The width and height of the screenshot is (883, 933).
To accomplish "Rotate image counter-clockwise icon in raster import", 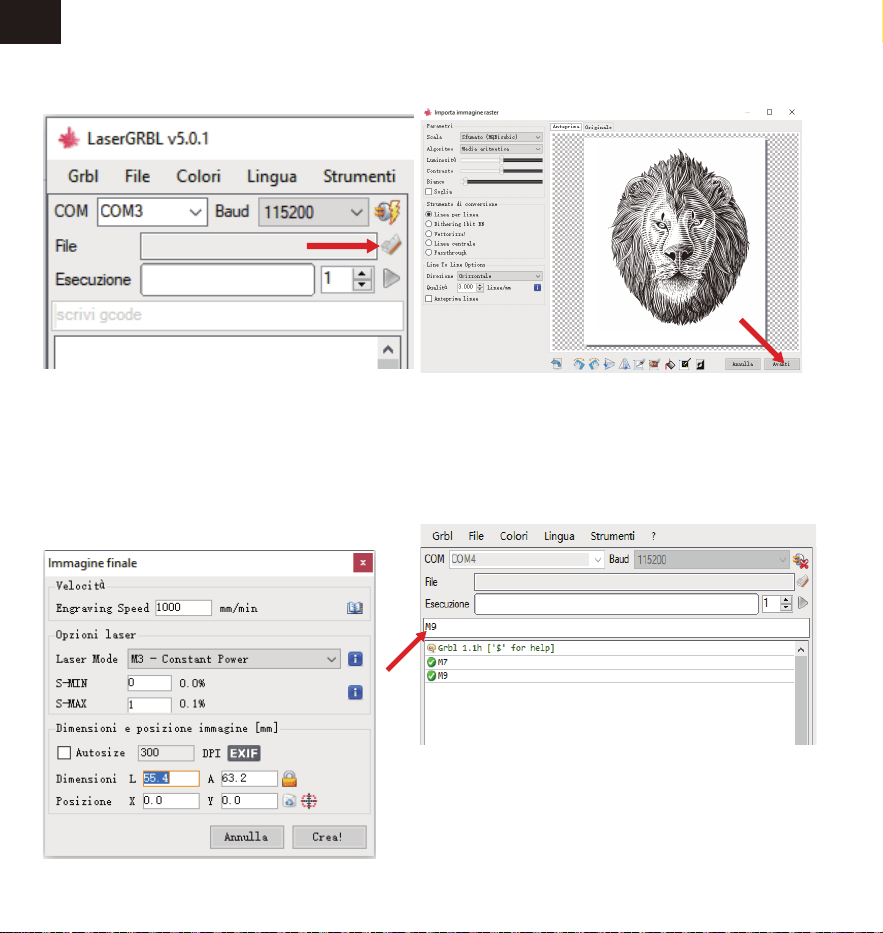I will [x=593, y=364].
